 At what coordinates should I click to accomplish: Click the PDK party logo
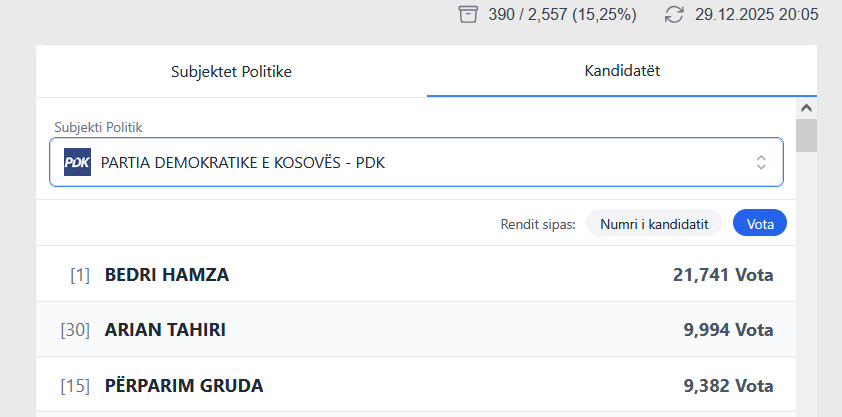pos(77,162)
